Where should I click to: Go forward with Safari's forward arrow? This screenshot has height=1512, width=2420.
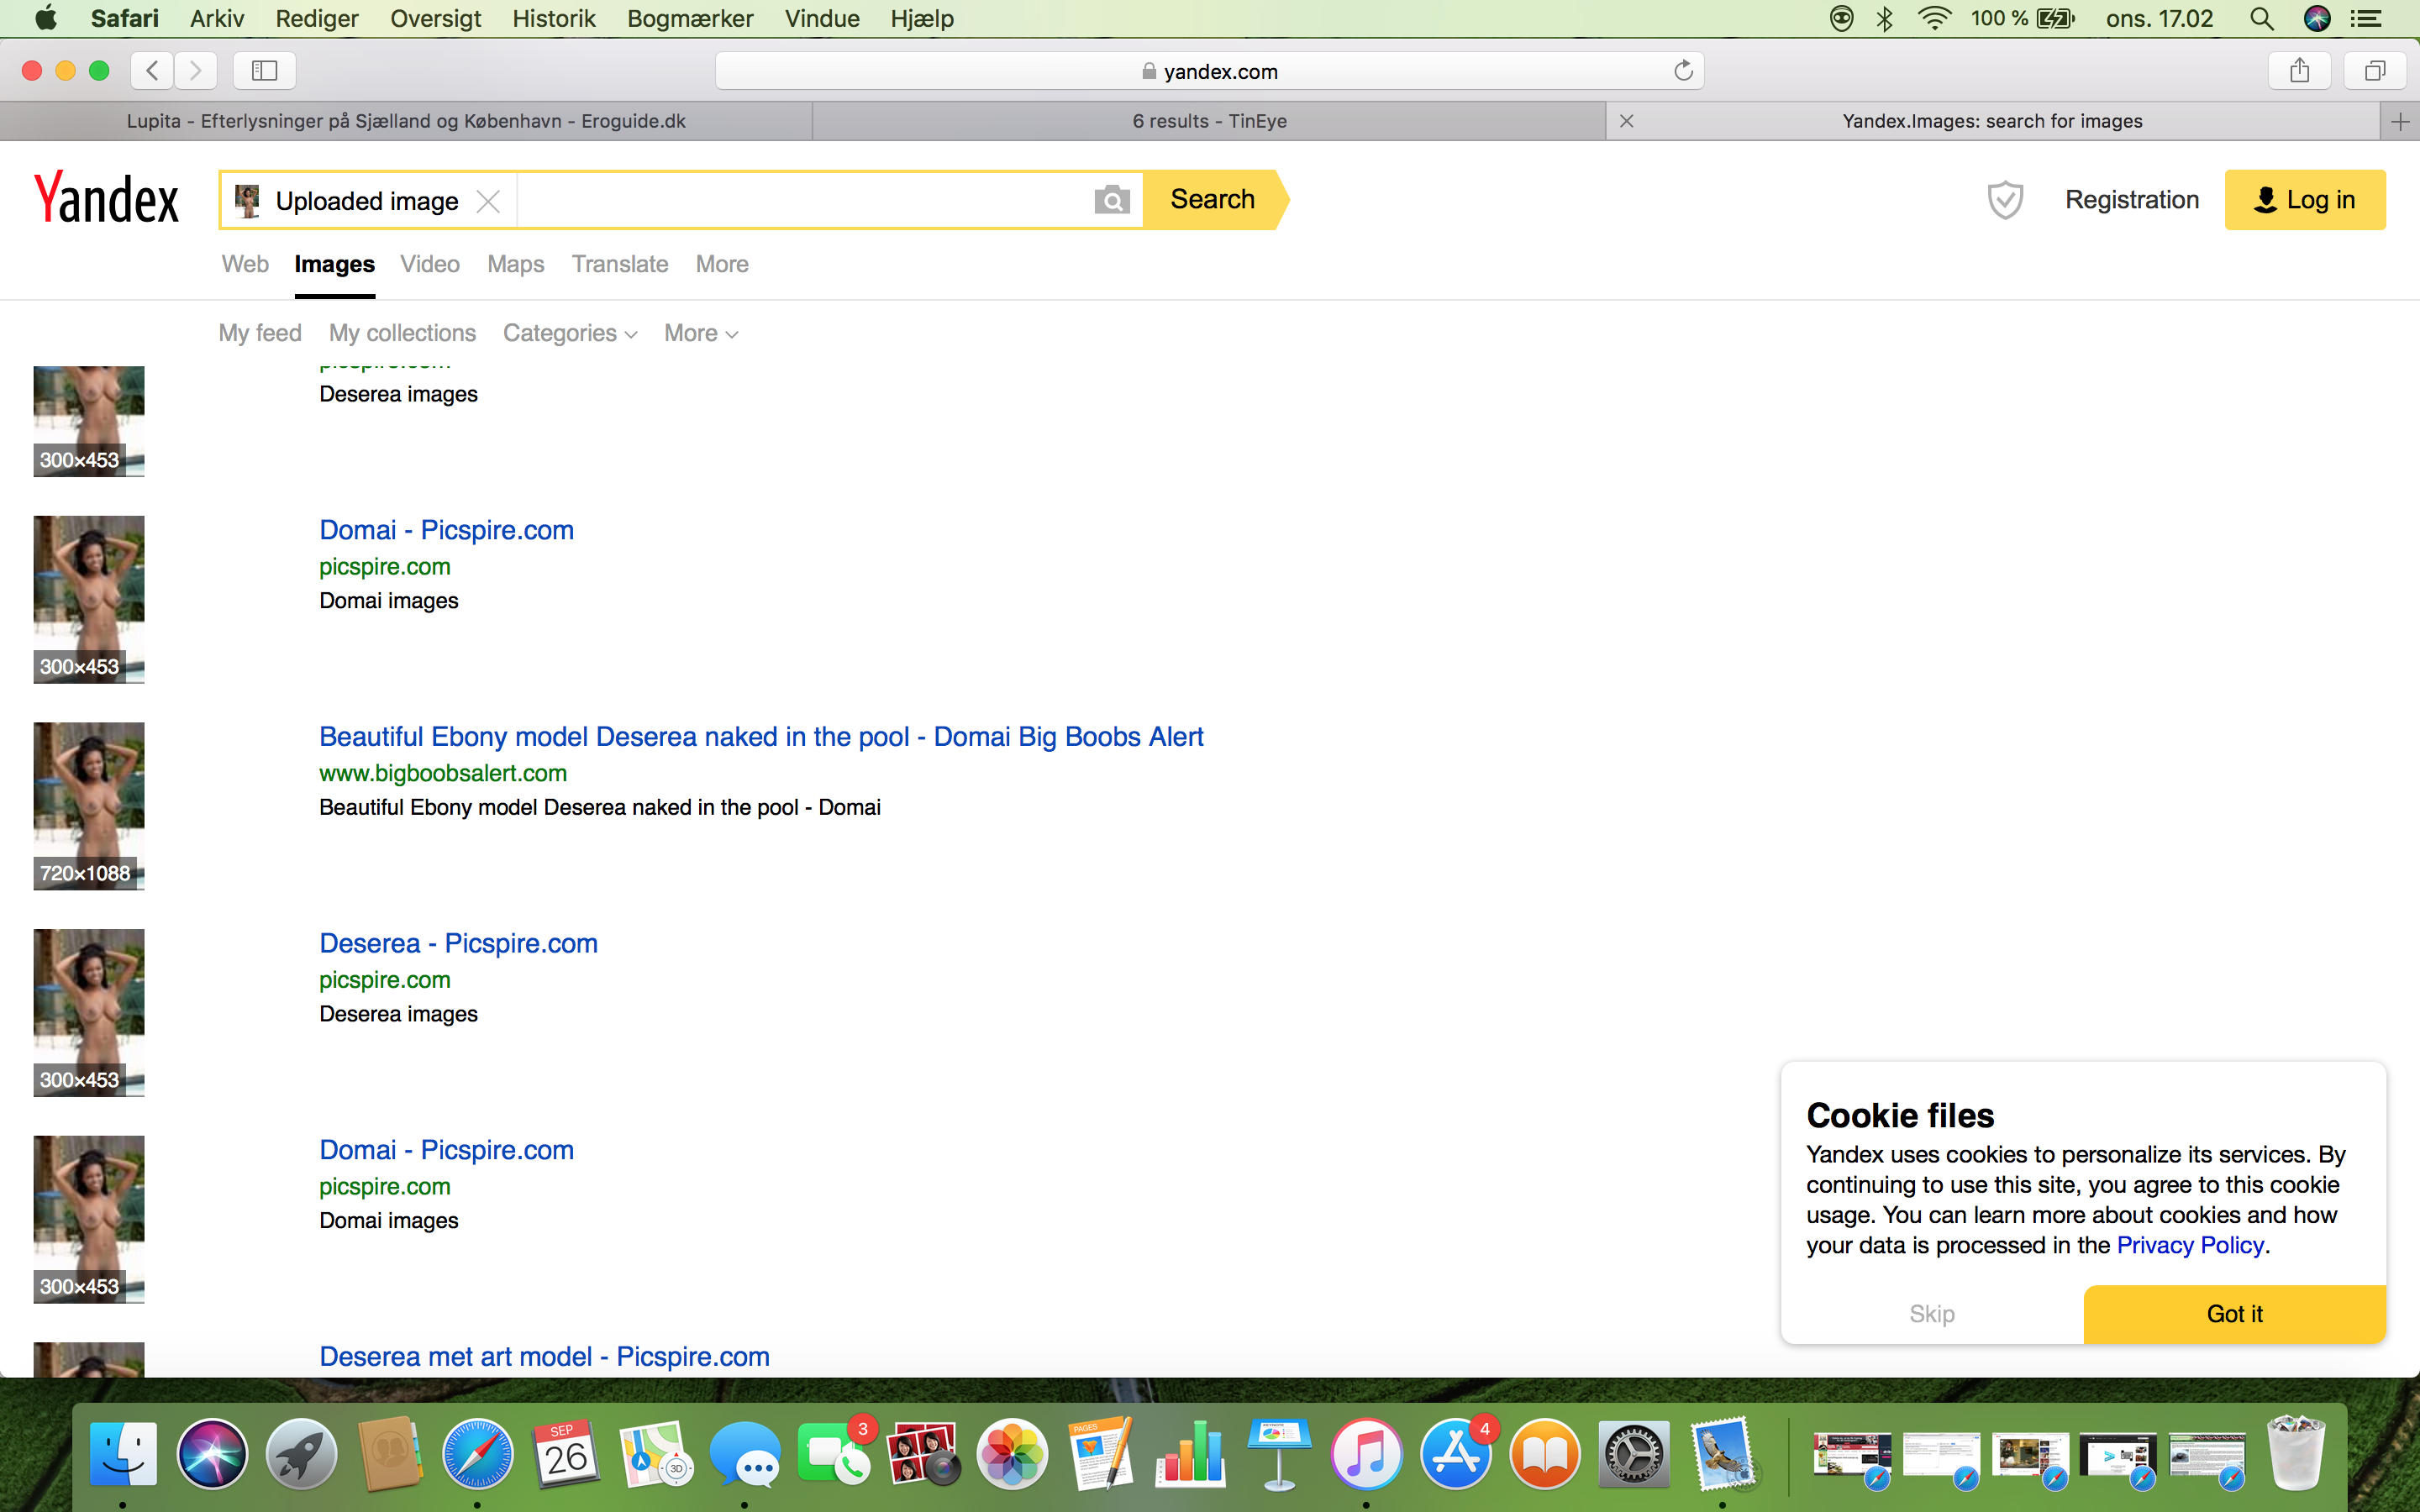pyautogui.click(x=196, y=70)
